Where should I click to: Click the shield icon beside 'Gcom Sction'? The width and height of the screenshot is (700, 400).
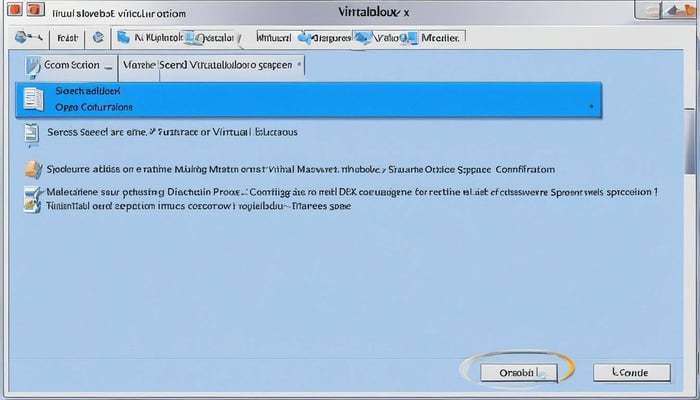[x=33, y=68]
